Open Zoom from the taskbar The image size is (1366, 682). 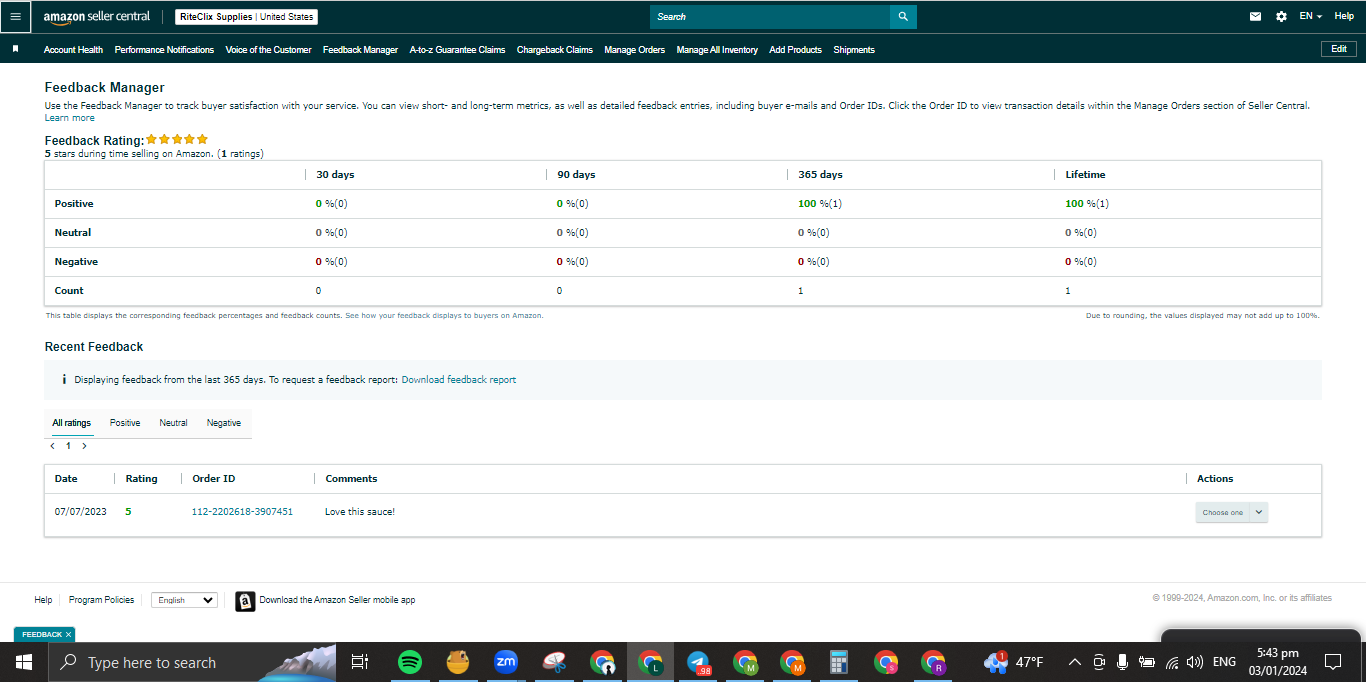pyautogui.click(x=506, y=662)
